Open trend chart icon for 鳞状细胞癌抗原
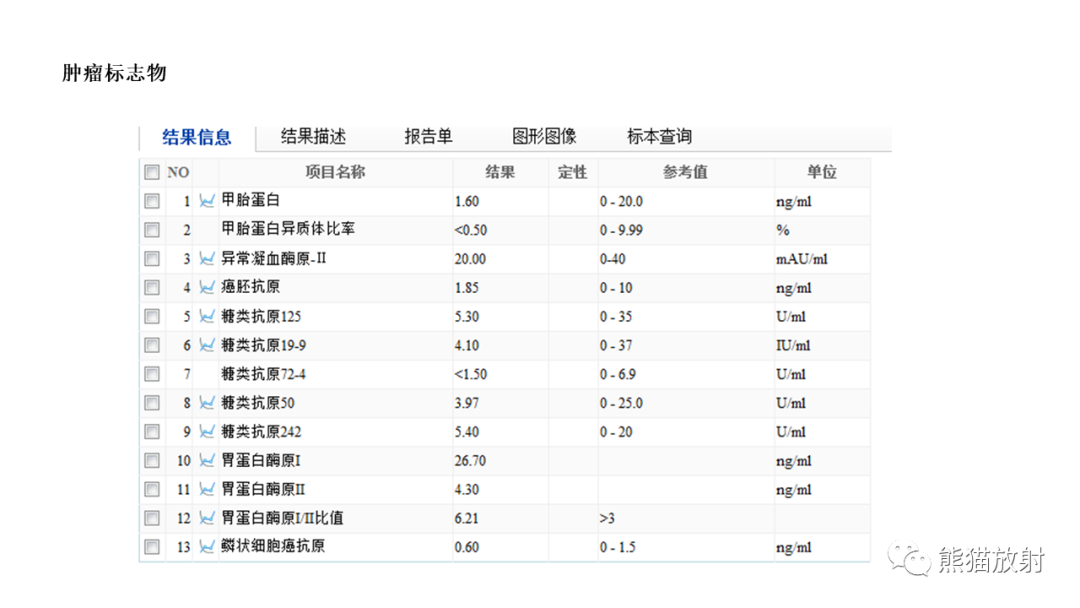The width and height of the screenshot is (1080, 608). click(x=207, y=547)
